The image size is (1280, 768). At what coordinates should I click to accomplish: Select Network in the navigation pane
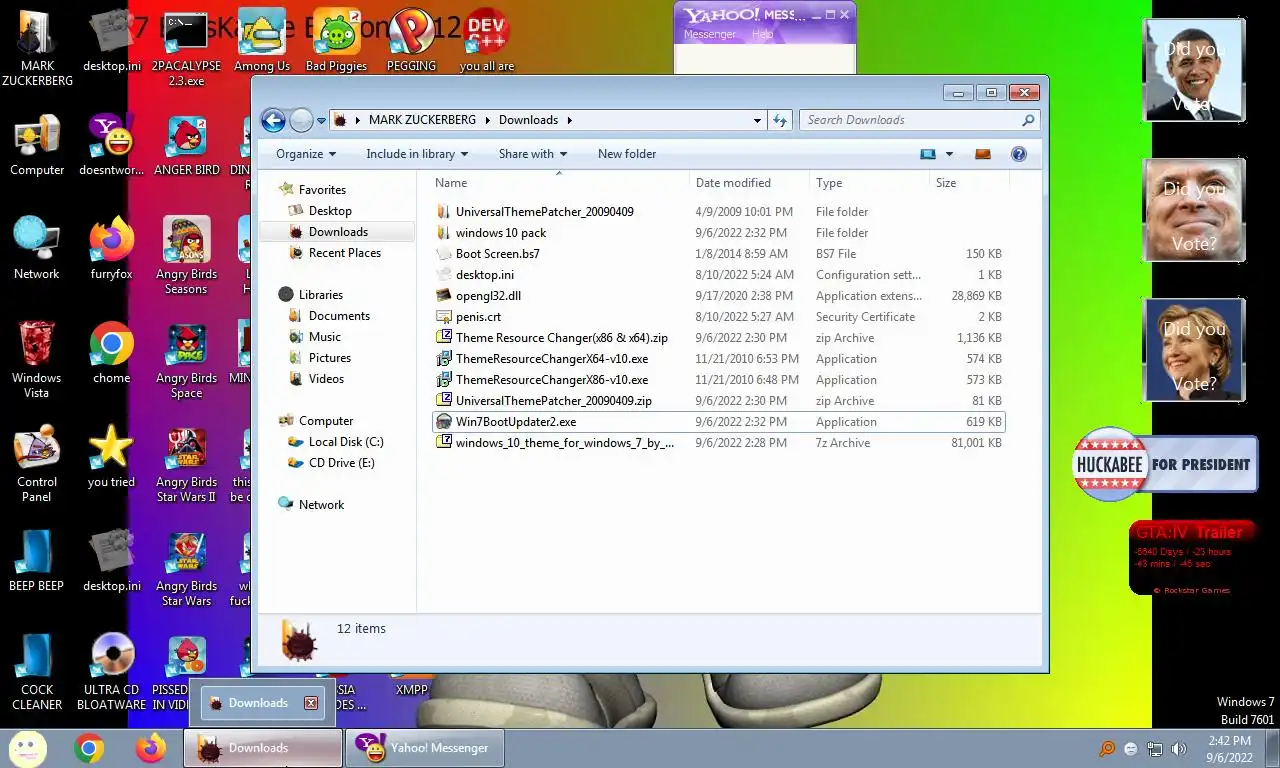[321, 505]
